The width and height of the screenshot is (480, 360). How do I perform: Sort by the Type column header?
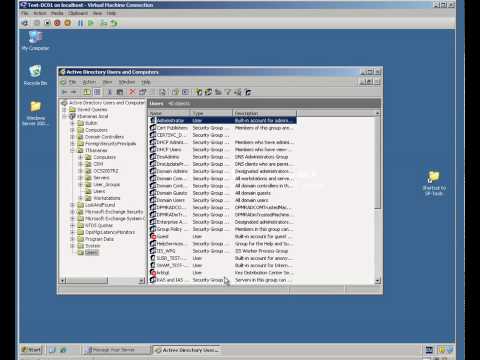click(x=211, y=113)
